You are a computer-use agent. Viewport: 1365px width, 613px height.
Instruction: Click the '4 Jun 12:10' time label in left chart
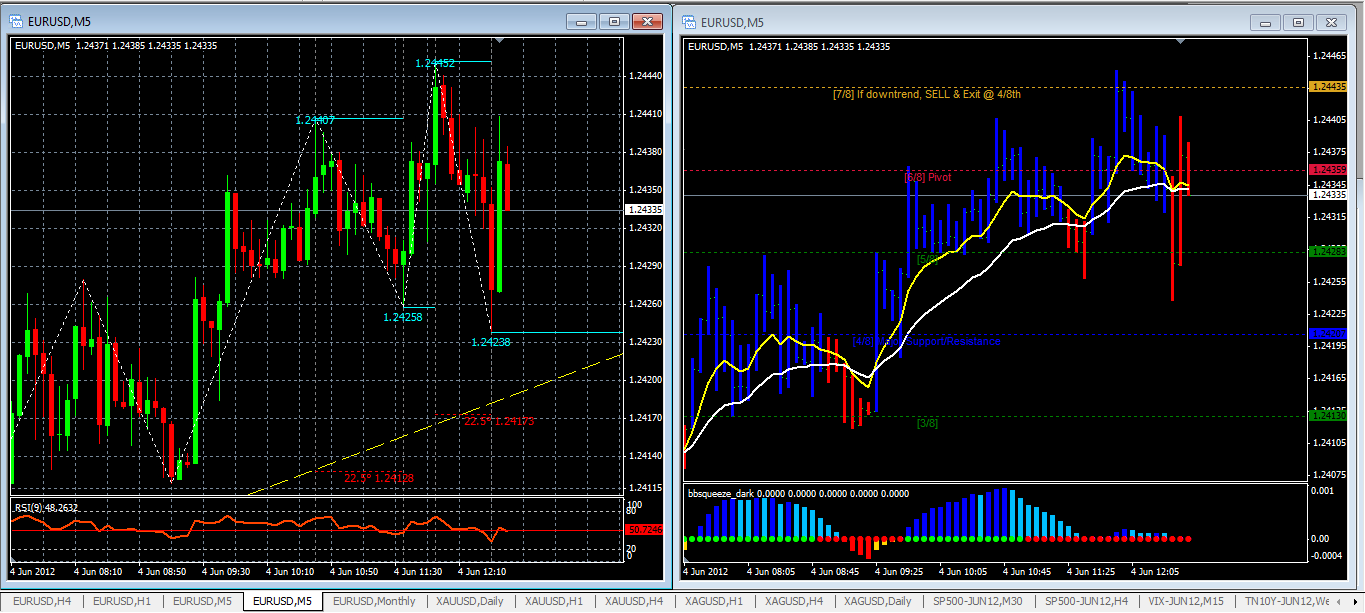click(x=482, y=573)
